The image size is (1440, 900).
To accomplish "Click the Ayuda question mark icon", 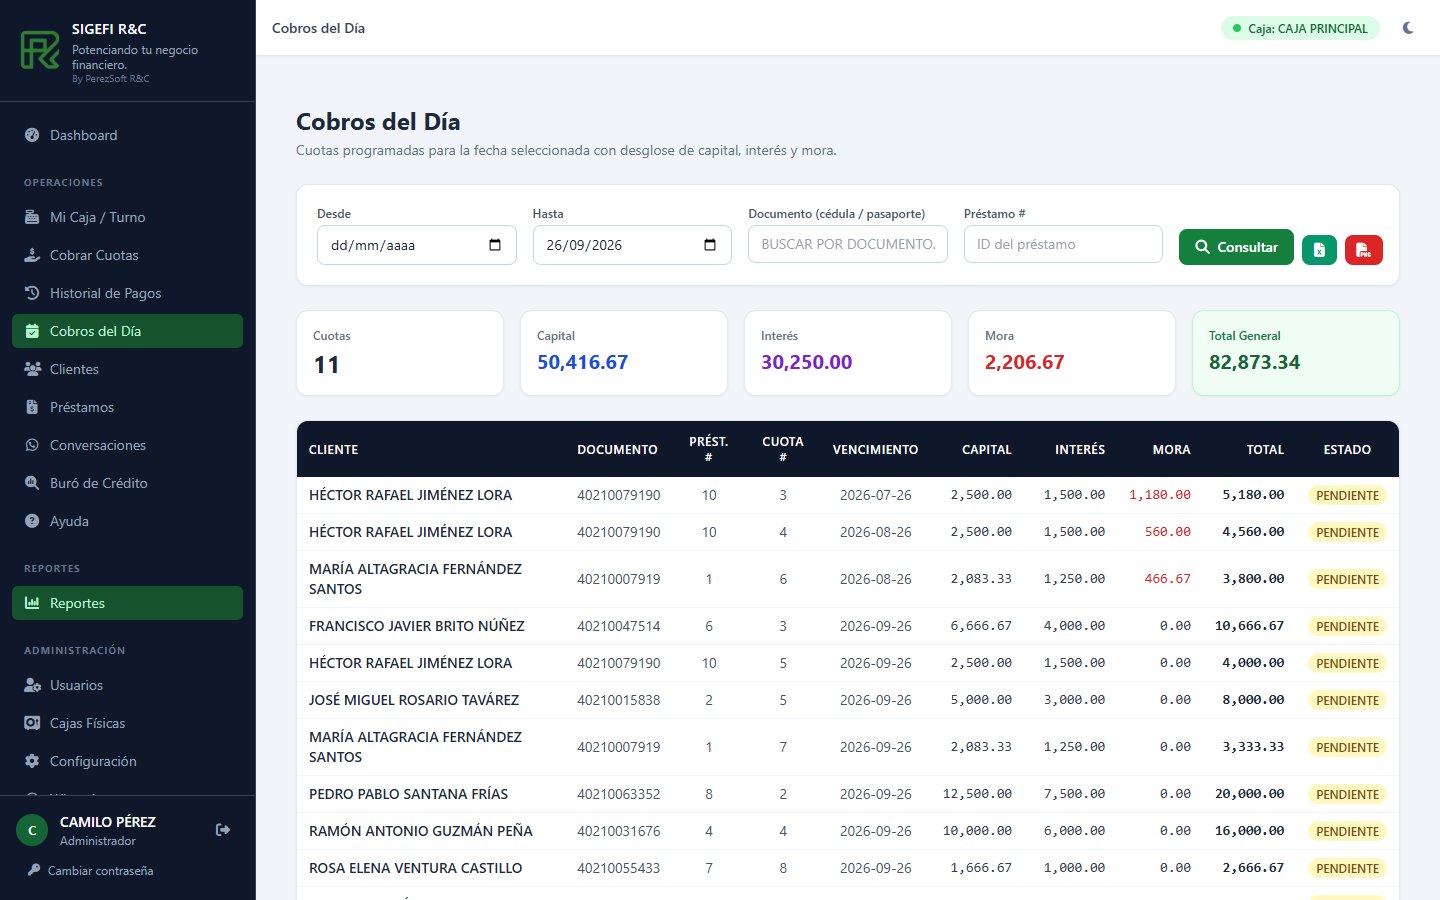I will [32, 521].
